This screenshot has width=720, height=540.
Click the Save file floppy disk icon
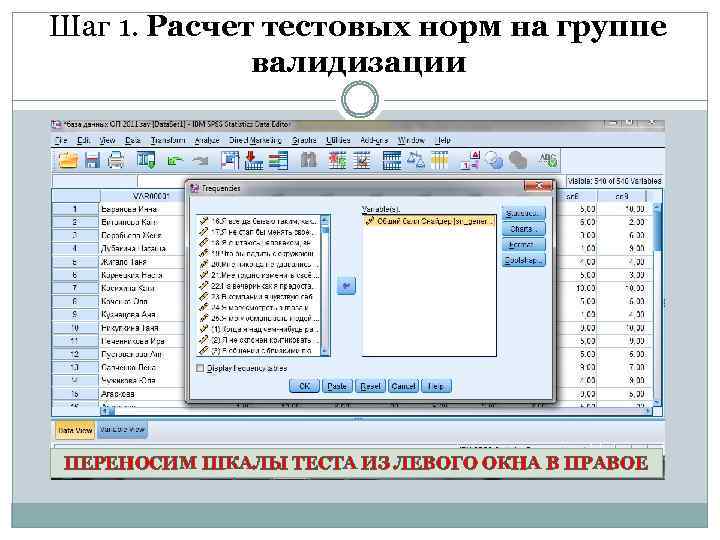tap(92, 161)
